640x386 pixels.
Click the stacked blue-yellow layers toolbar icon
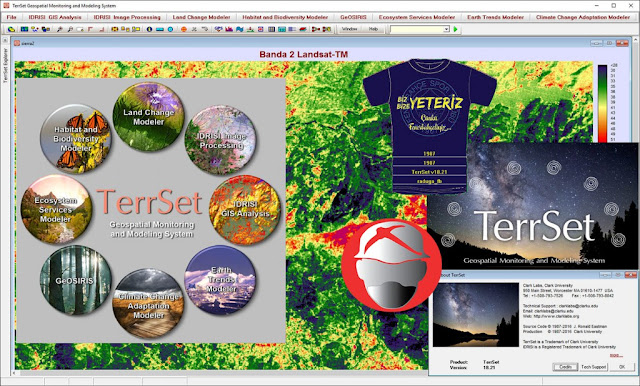pyautogui.click(x=45, y=29)
